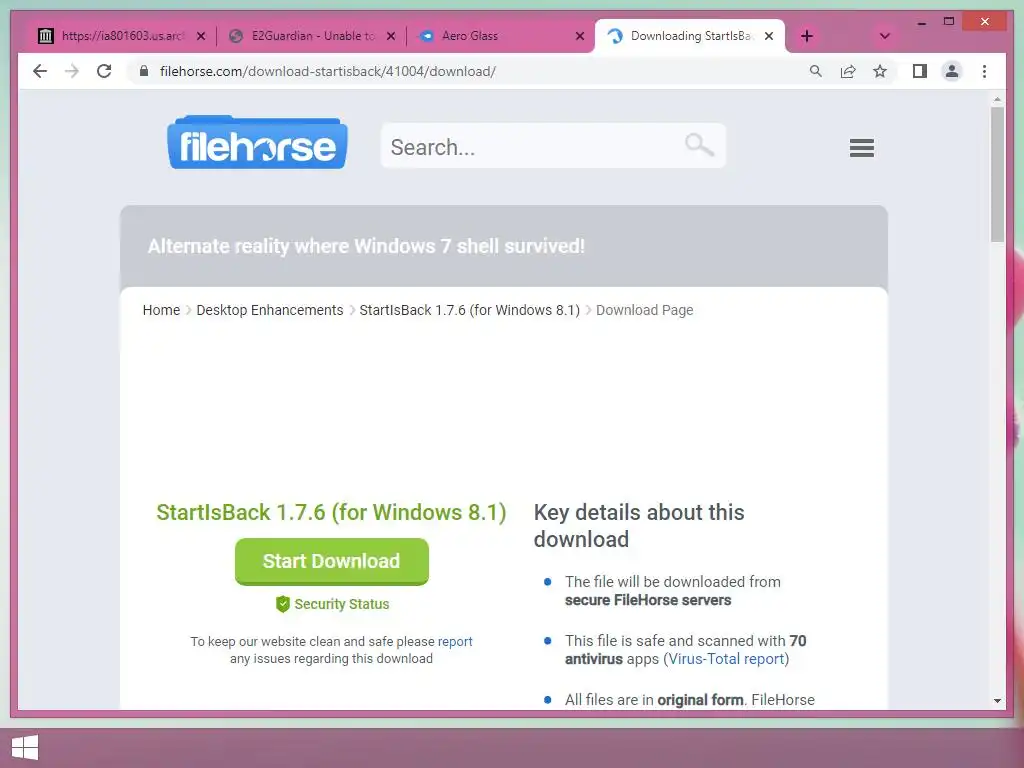The image size is (1024, 768).
Task: Click the search magnifier in FileHorse search box
Action: click(699, 144)
